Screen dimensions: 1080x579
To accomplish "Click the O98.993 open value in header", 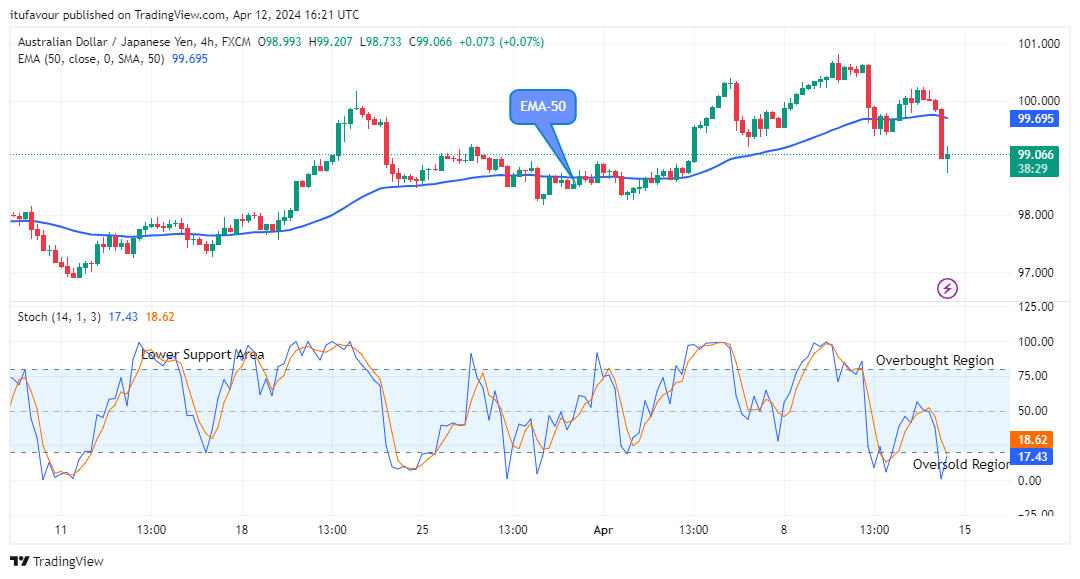I will [280, 42].
